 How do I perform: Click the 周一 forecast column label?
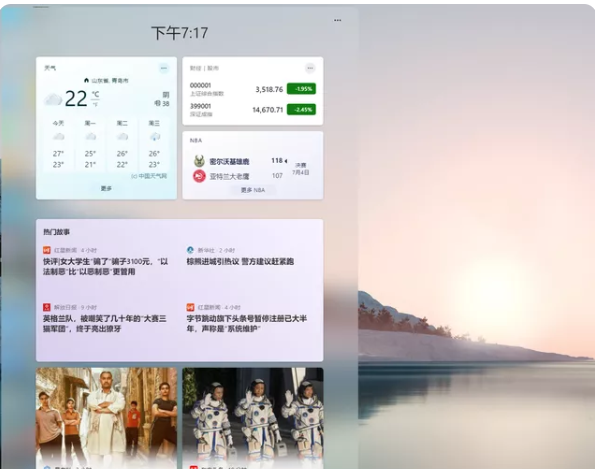pos(90,123)
